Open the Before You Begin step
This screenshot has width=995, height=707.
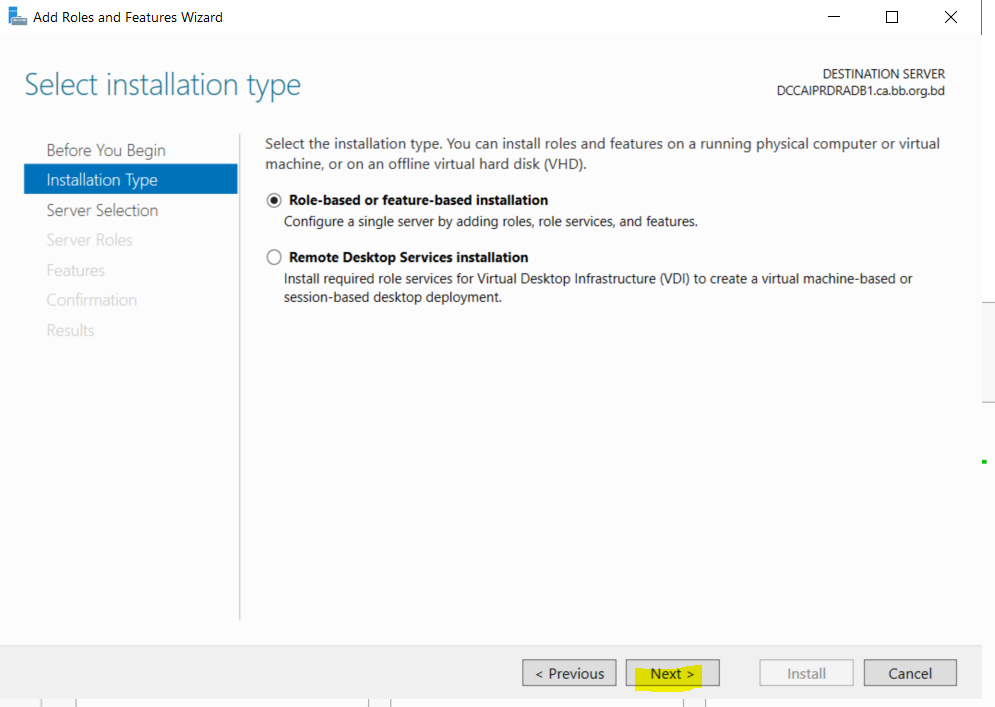[x=106, y=150]
